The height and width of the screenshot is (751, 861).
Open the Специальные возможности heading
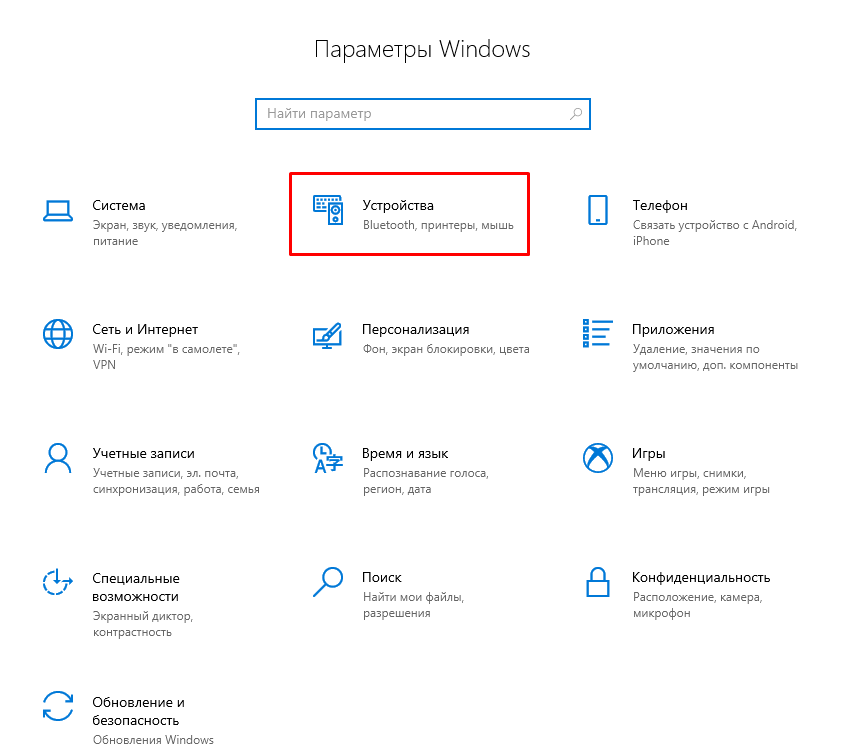[136, 587]
